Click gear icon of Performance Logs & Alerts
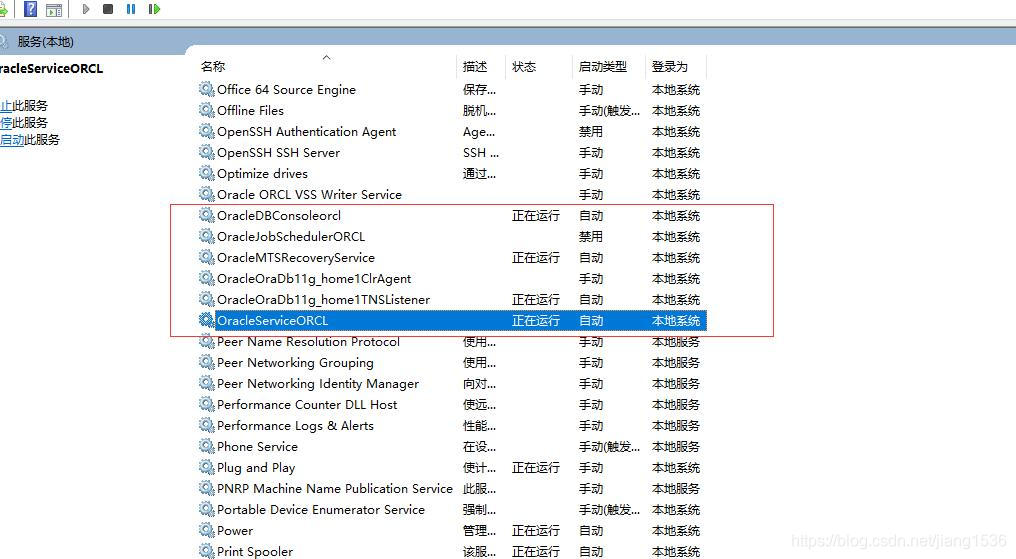Viewport: 1016px width, 559px height. [207, 425]
